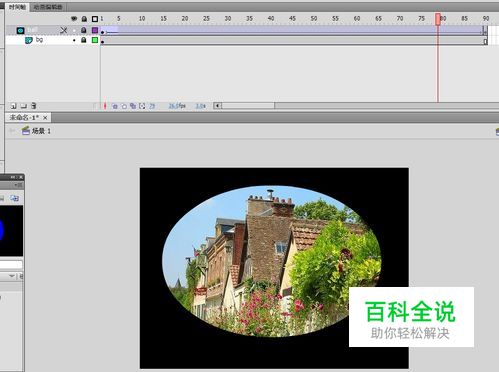Open the floating panel options menu
Screen dimensions: 499x372
point(19,185)
